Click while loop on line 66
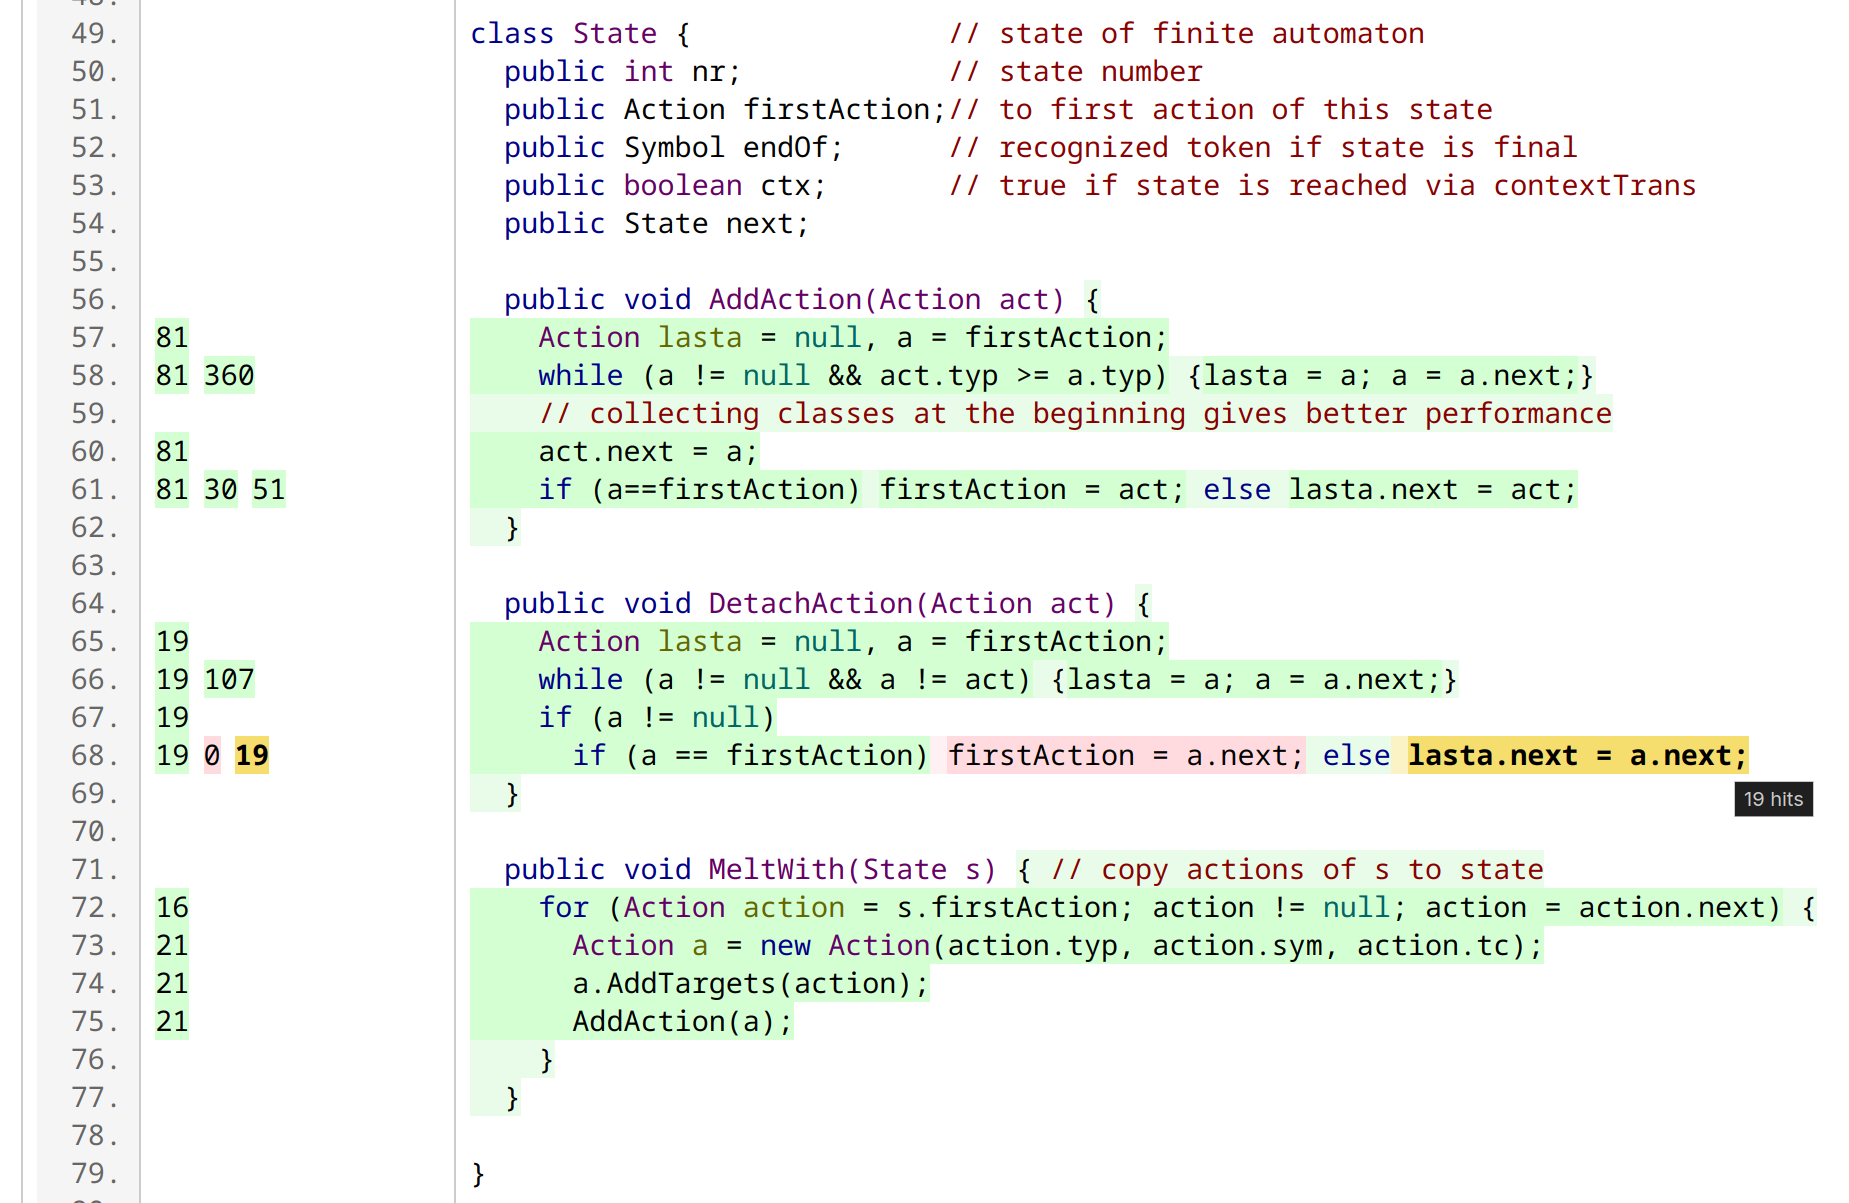This screenshot has width=1849, height=1203. (997, 680)
